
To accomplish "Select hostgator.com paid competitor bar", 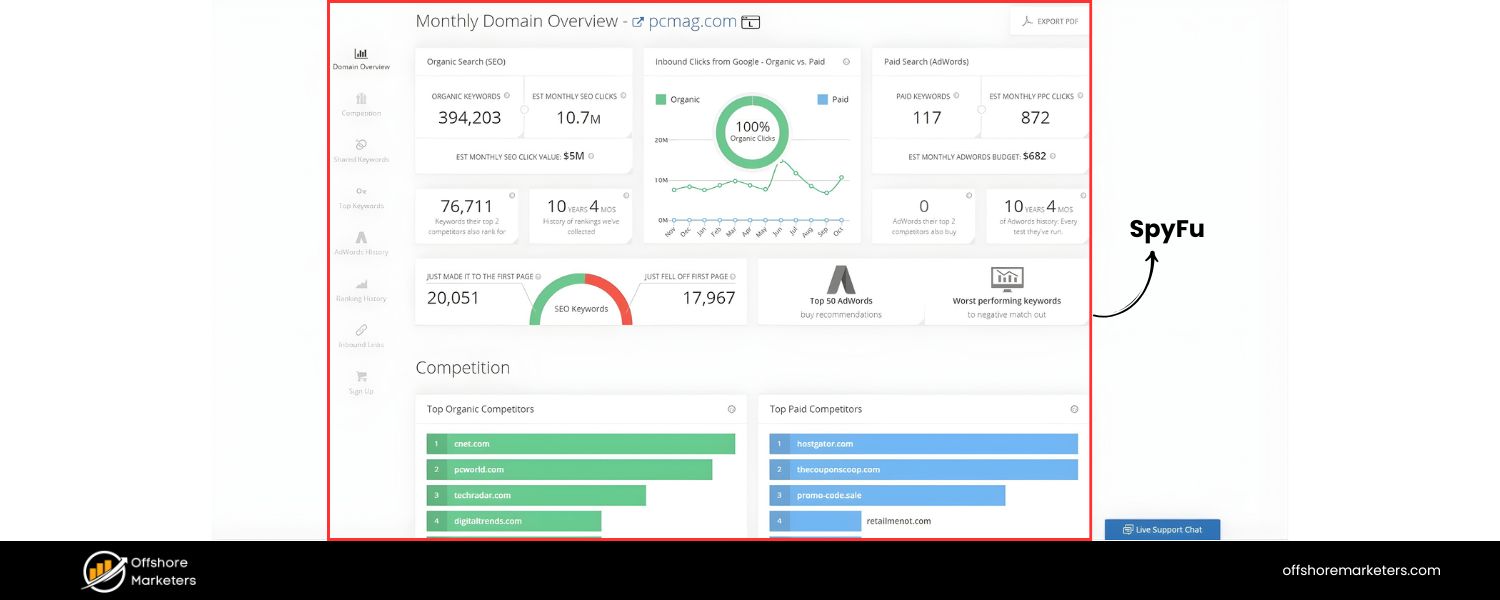I will (x=924, y=444).
